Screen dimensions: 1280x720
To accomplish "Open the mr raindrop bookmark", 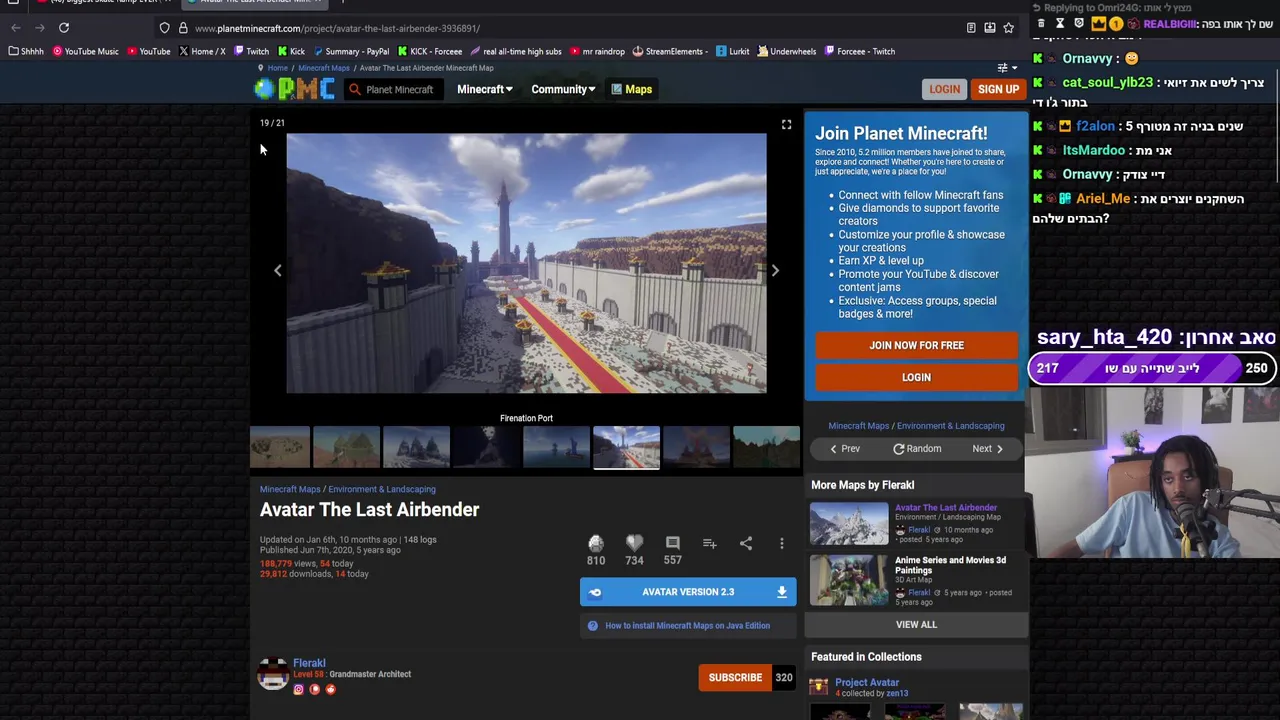I will (x=597, y=51).
